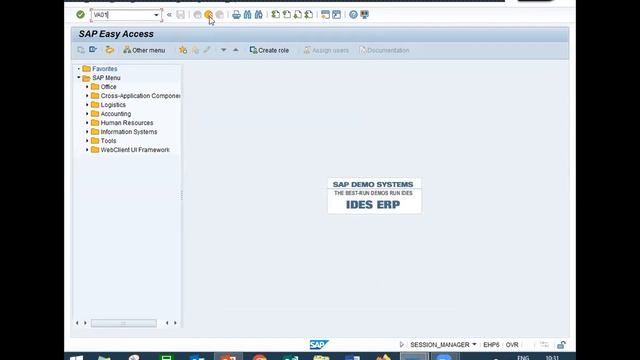Select the Information Systems tree item
The width and height of the screenshot is (640, 360).
point(129,131)
